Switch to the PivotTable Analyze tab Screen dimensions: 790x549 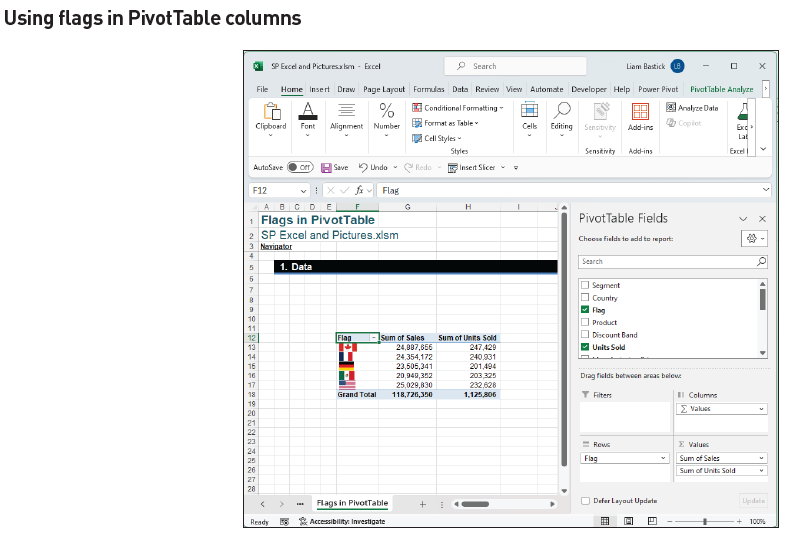pyautogui.click(x=721, y=89)
